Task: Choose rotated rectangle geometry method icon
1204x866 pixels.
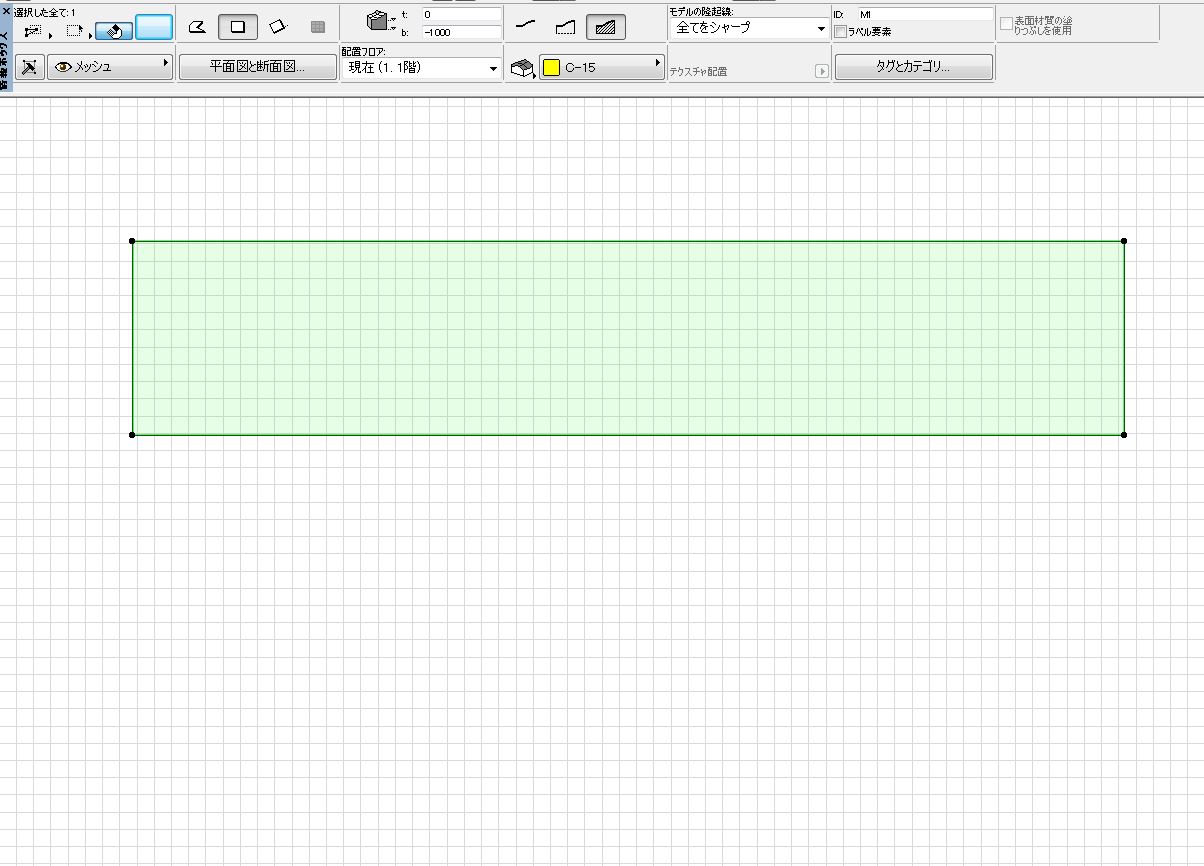Action: pyautogui.click(x=278, y=27)
